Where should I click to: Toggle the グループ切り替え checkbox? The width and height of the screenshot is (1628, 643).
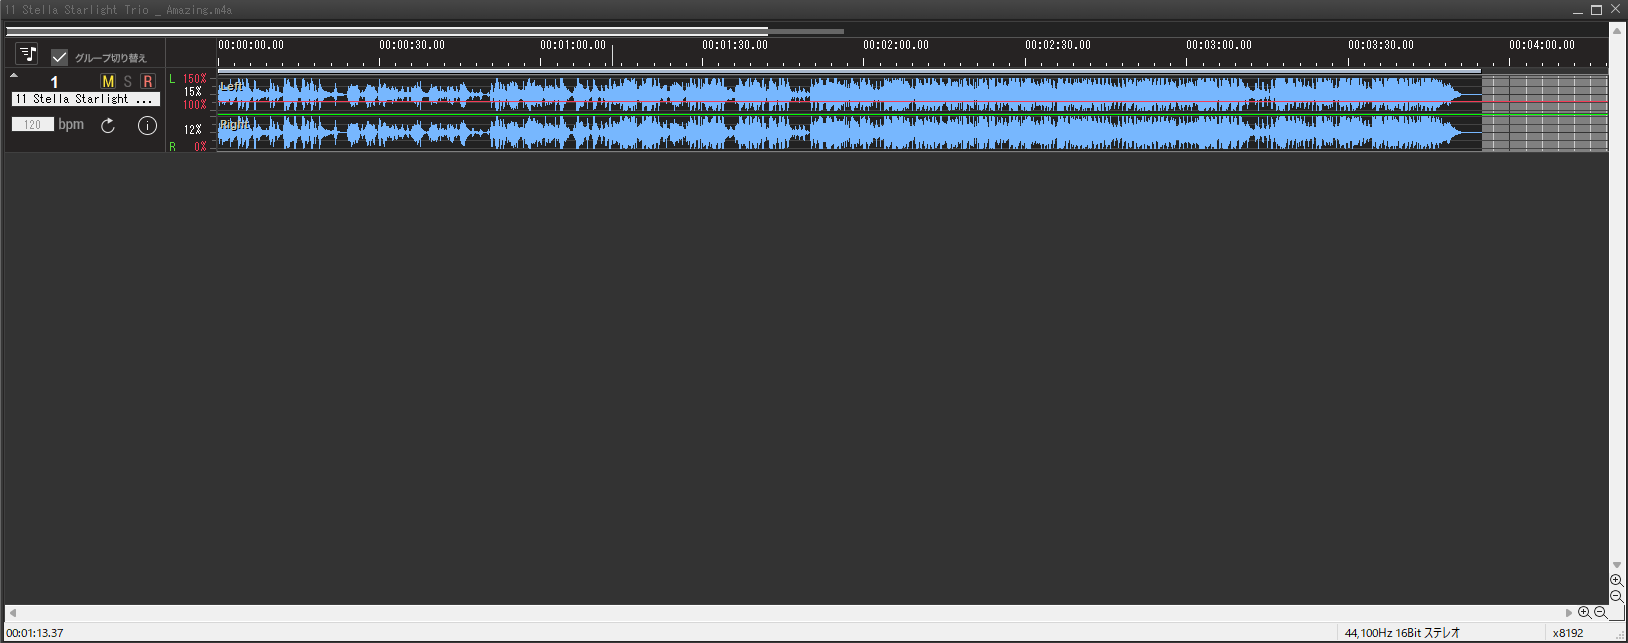60,57
